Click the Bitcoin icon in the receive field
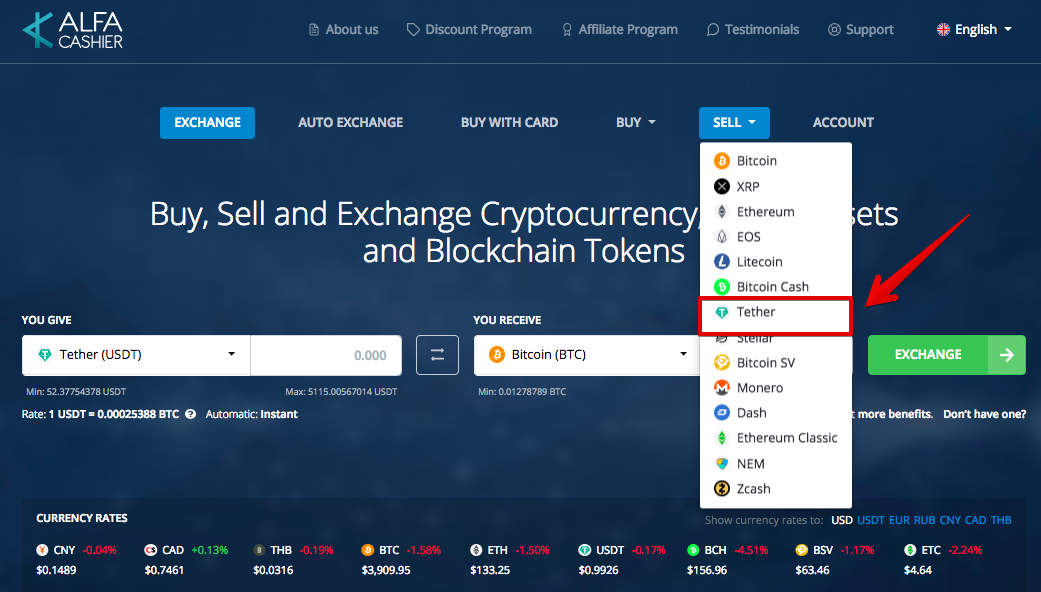 tap(497, 355)
